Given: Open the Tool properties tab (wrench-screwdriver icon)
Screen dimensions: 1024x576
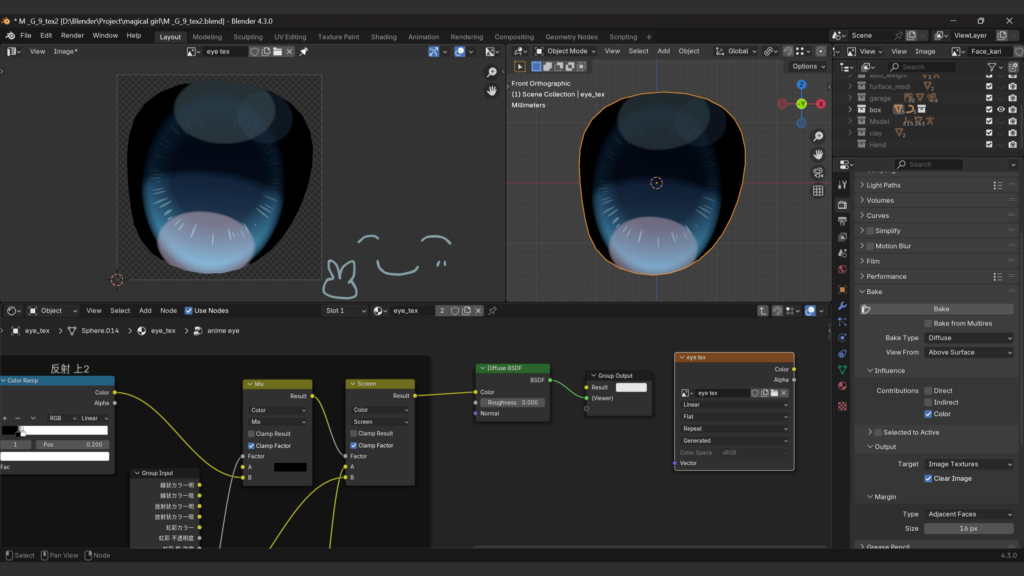Looking at the screenshot, I should [842, 185].
